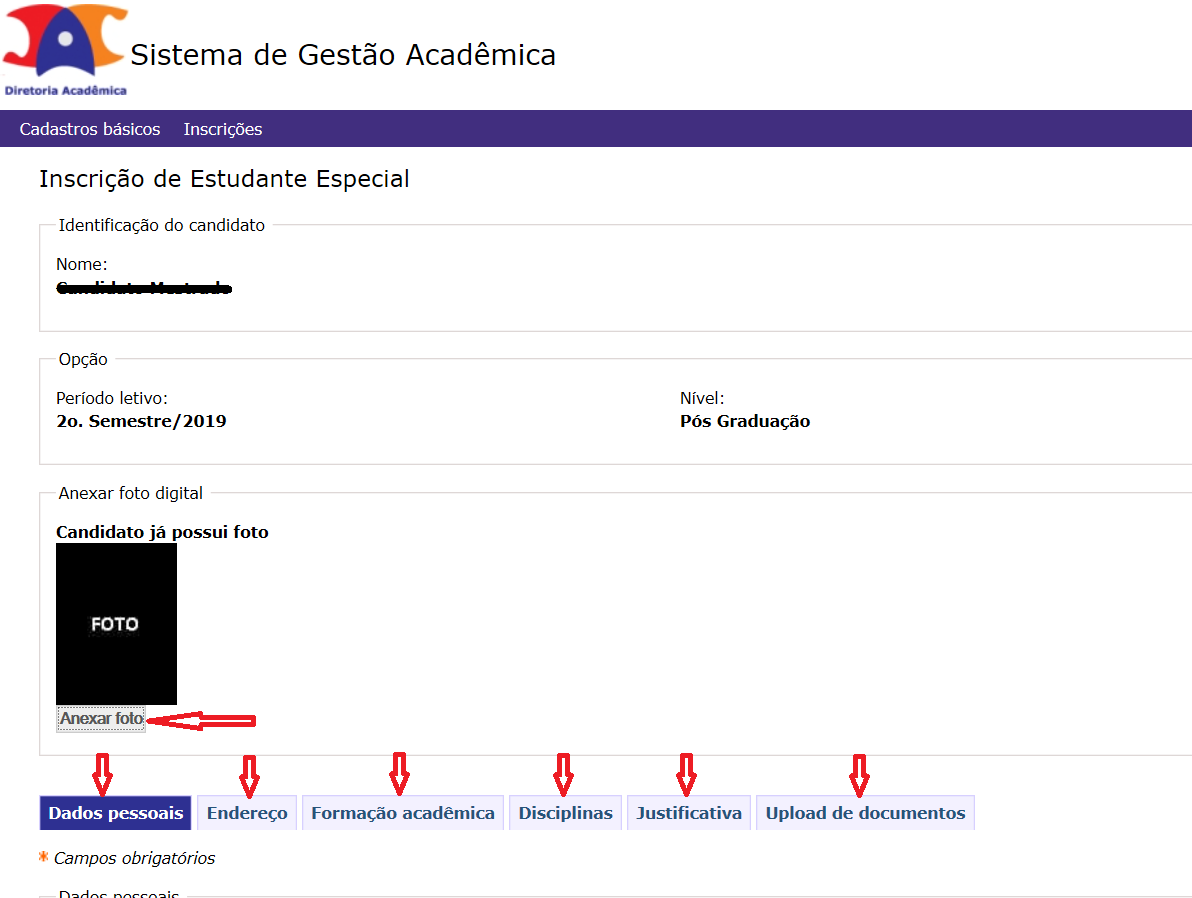1192x898 pixels.
Task: Click the 2o. Semestre/2019 period value
Action: coord(142,421)
